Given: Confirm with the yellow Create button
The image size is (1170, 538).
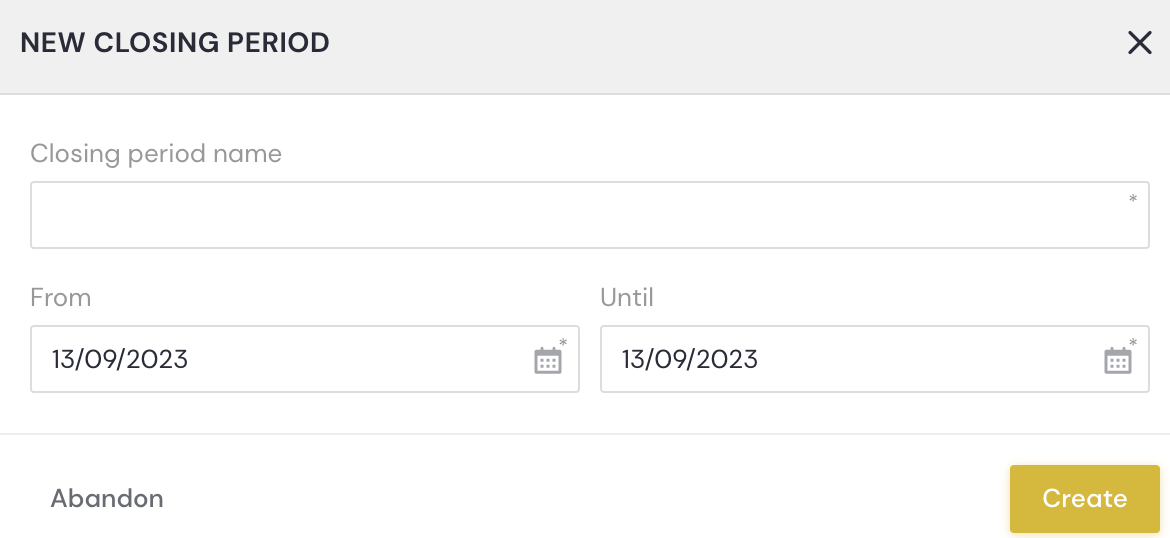Looking at the screenshot, I should [1085, 498].
